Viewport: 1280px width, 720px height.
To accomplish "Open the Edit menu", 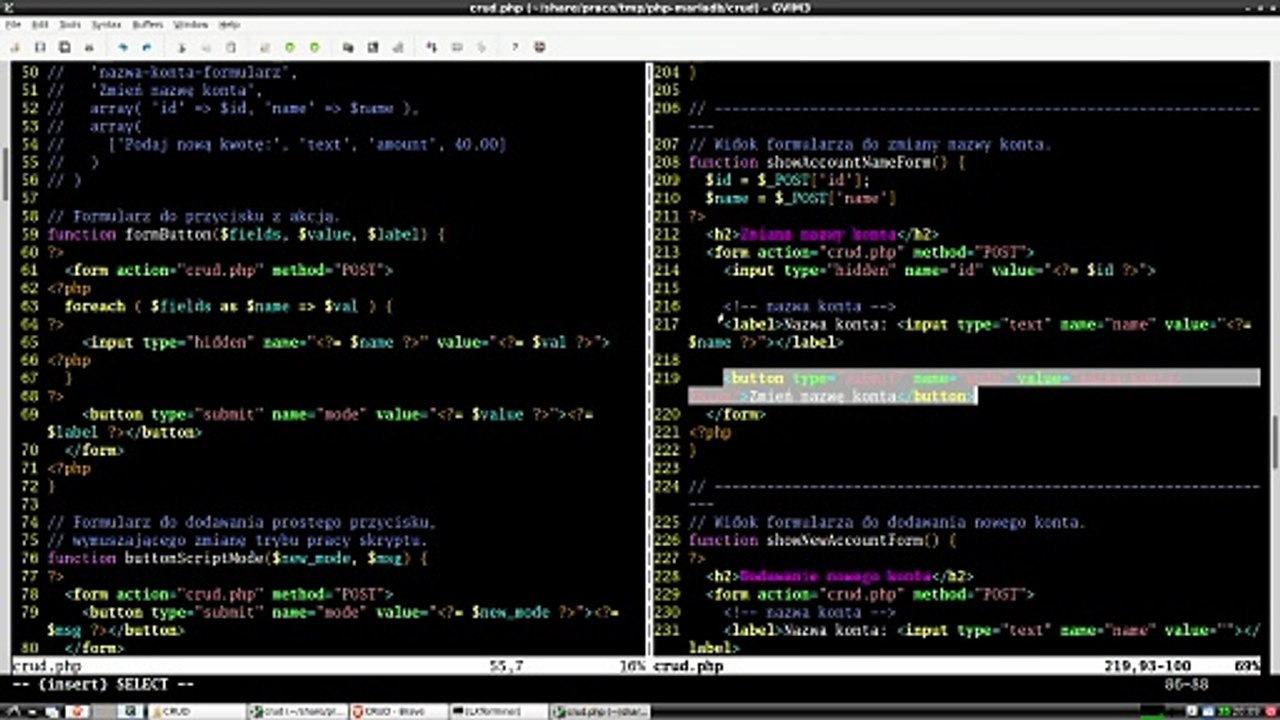I will point(40,24).
